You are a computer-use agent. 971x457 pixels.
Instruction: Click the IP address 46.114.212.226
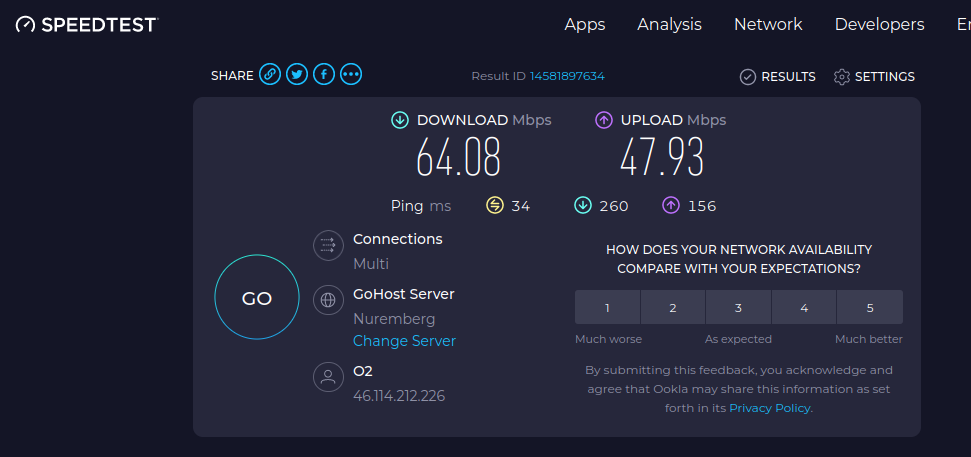pos(399,396)
